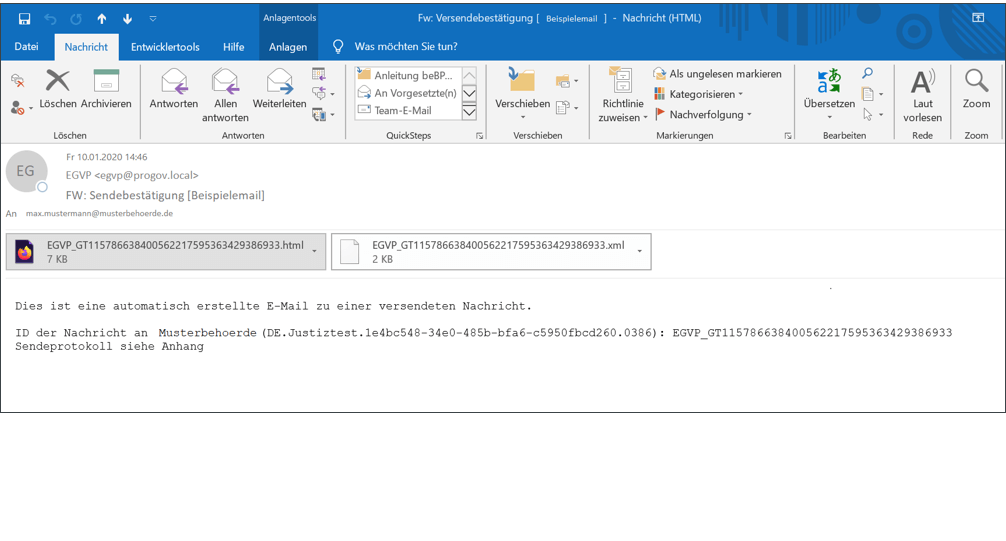The width and height of the screenshot is (1006, 541).
Task: Mark message Als ungelesen markieren
Action: (x=717, y=74)
